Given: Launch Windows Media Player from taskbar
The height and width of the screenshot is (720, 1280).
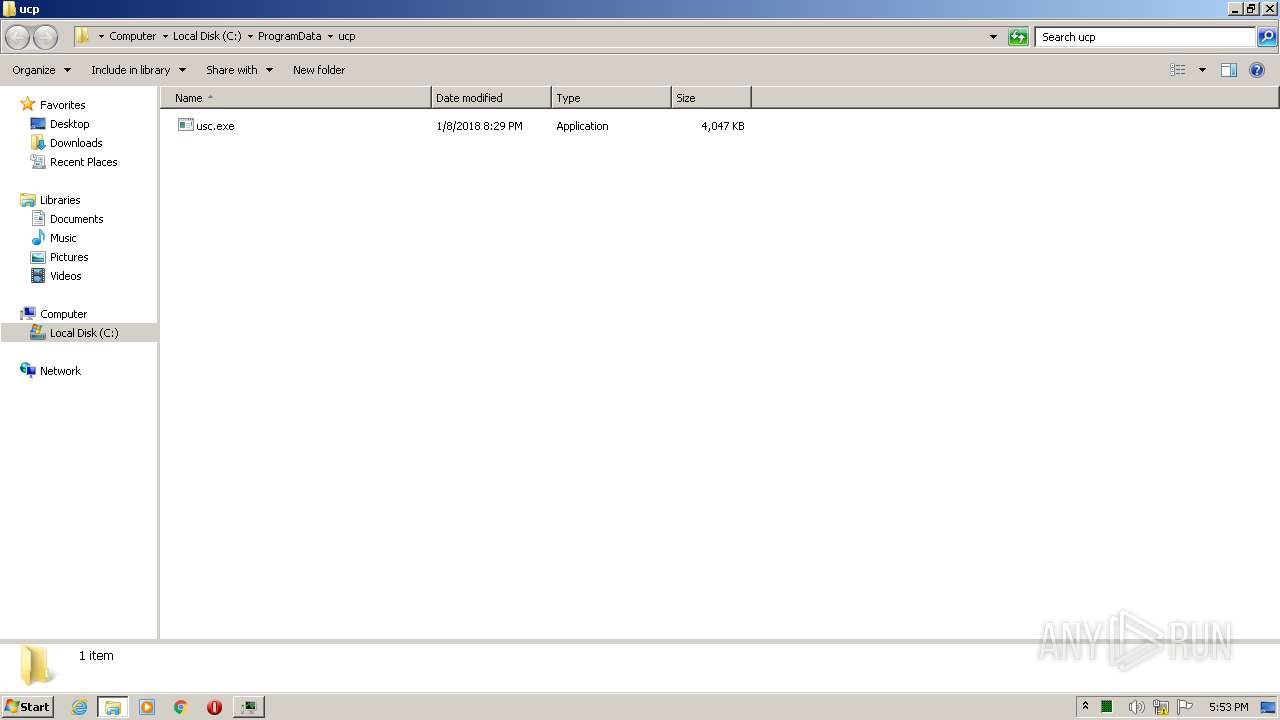Looking at the screenshot, I should click(x=147, y=707).
